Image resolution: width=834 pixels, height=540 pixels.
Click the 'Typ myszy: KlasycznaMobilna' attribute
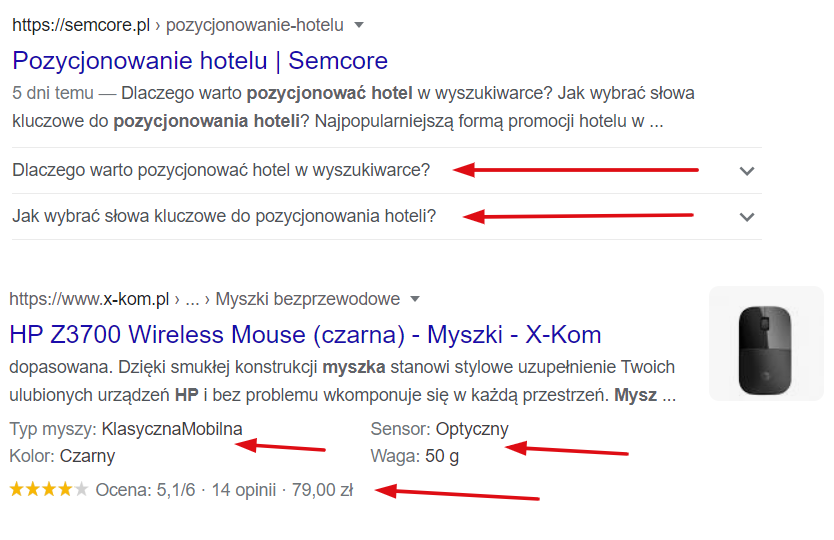click(126, 430)
